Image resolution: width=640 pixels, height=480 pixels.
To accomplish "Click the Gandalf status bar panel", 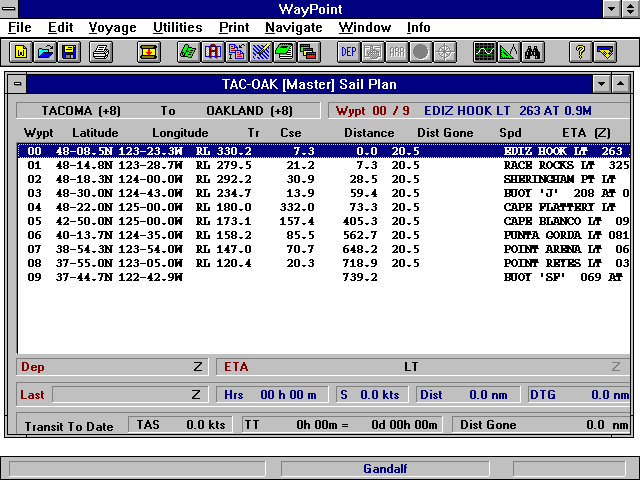I will click(x=385, y=469).
